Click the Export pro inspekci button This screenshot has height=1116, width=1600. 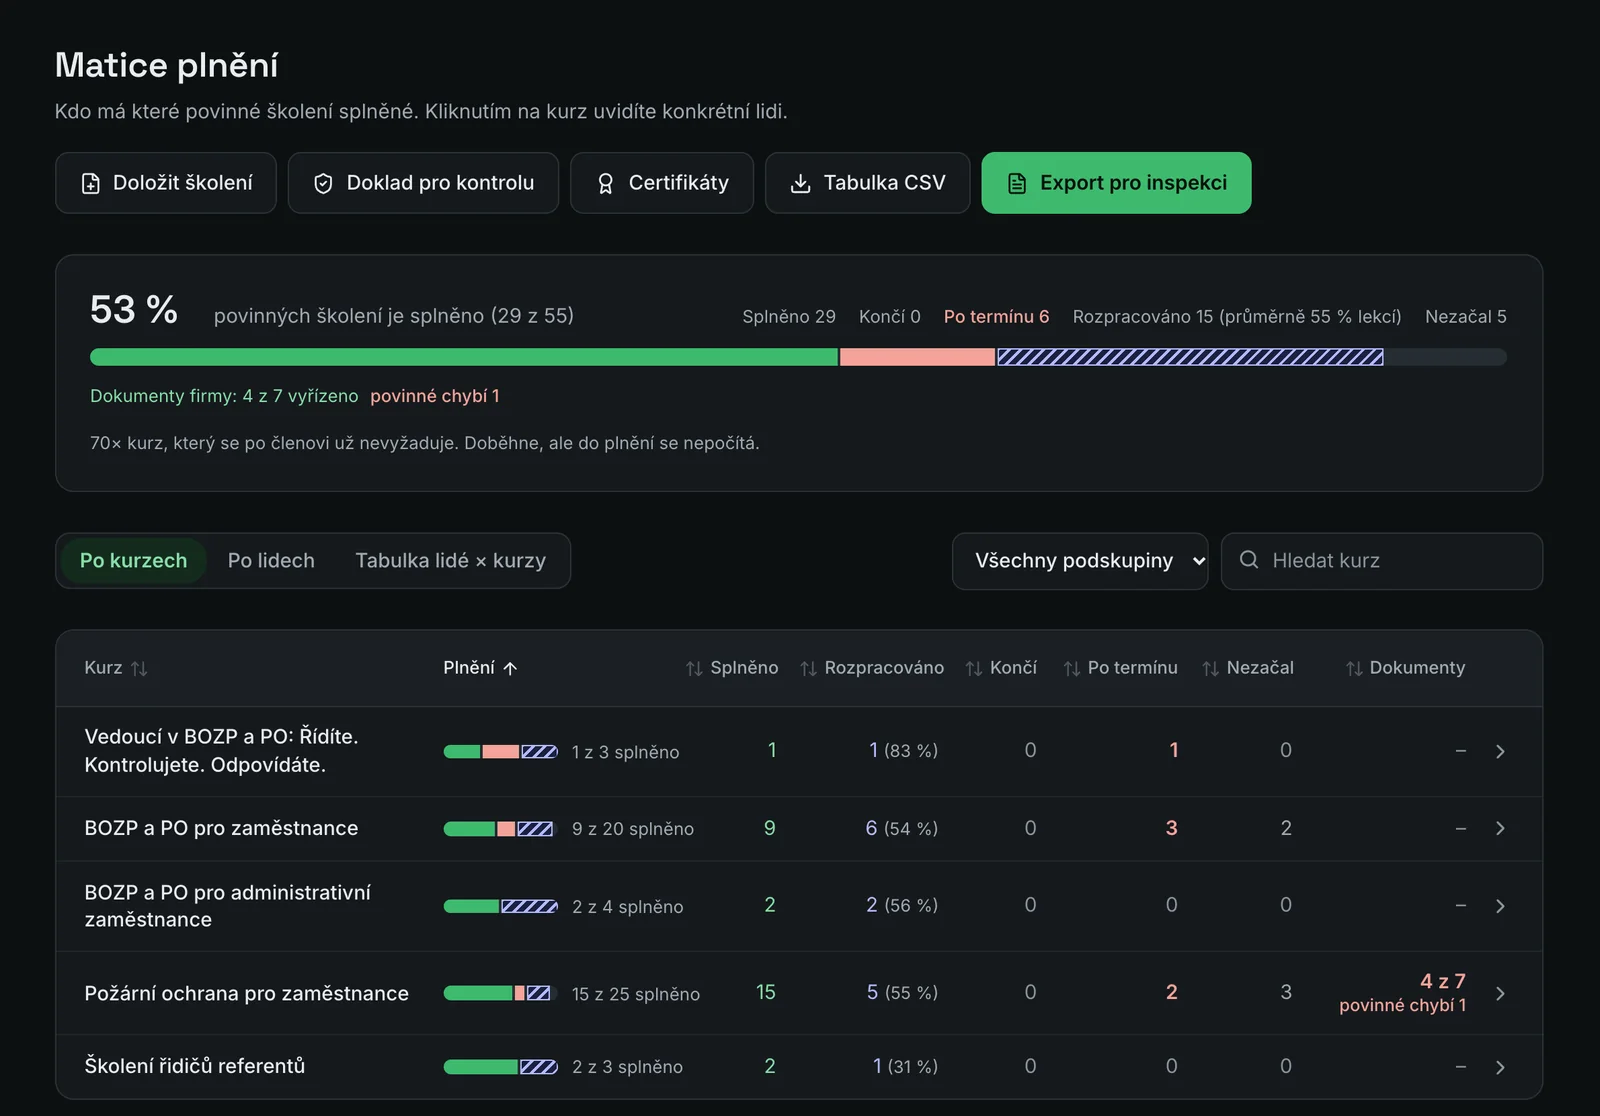(1116, 183)
